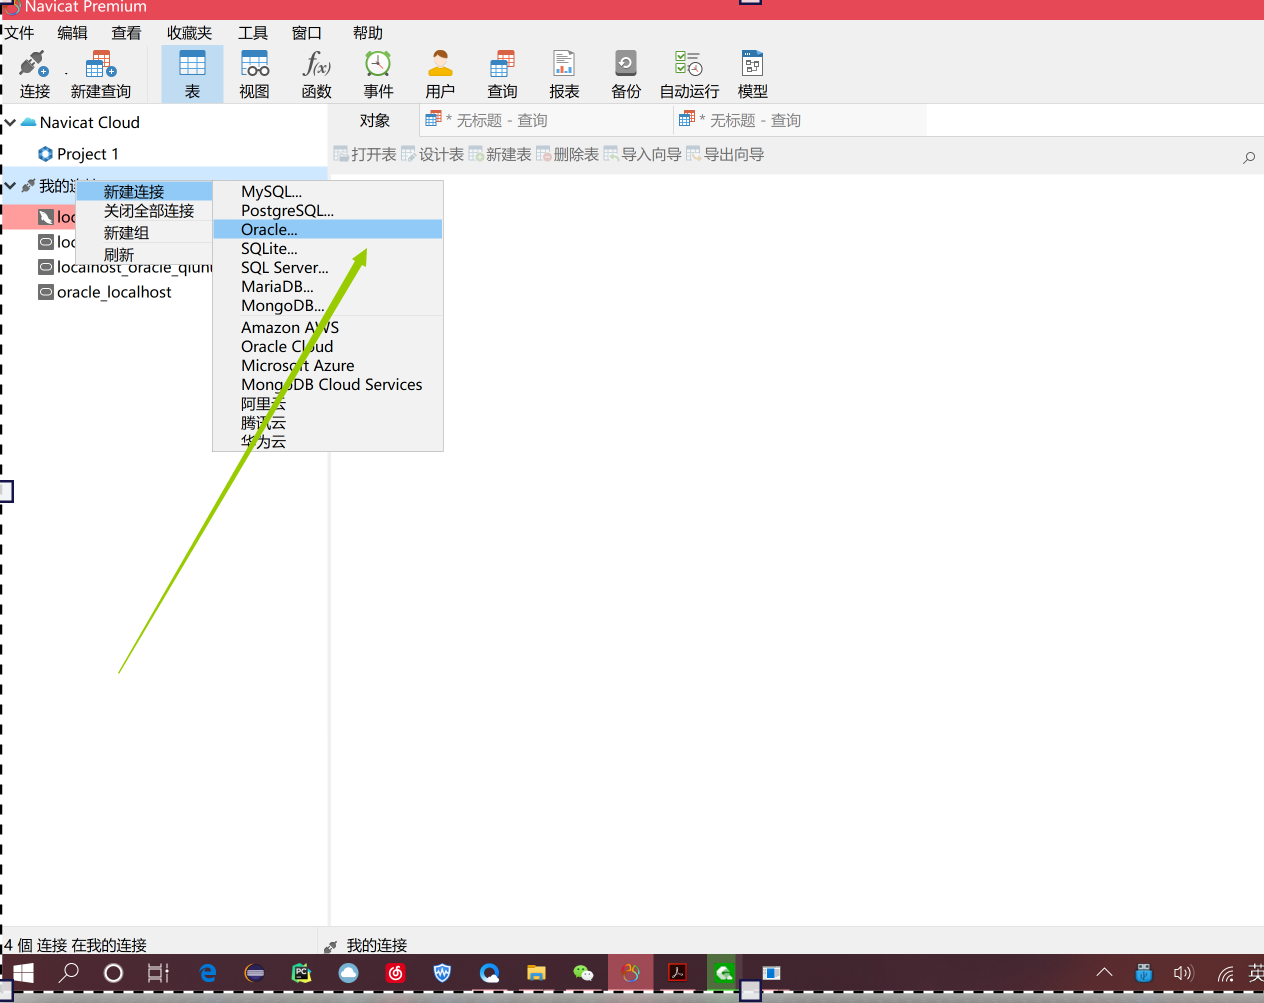The height and width of the screenshot is (1003, 1264).
Task: Open the 函数 functions toolbar icon
Action: point(316,75)
